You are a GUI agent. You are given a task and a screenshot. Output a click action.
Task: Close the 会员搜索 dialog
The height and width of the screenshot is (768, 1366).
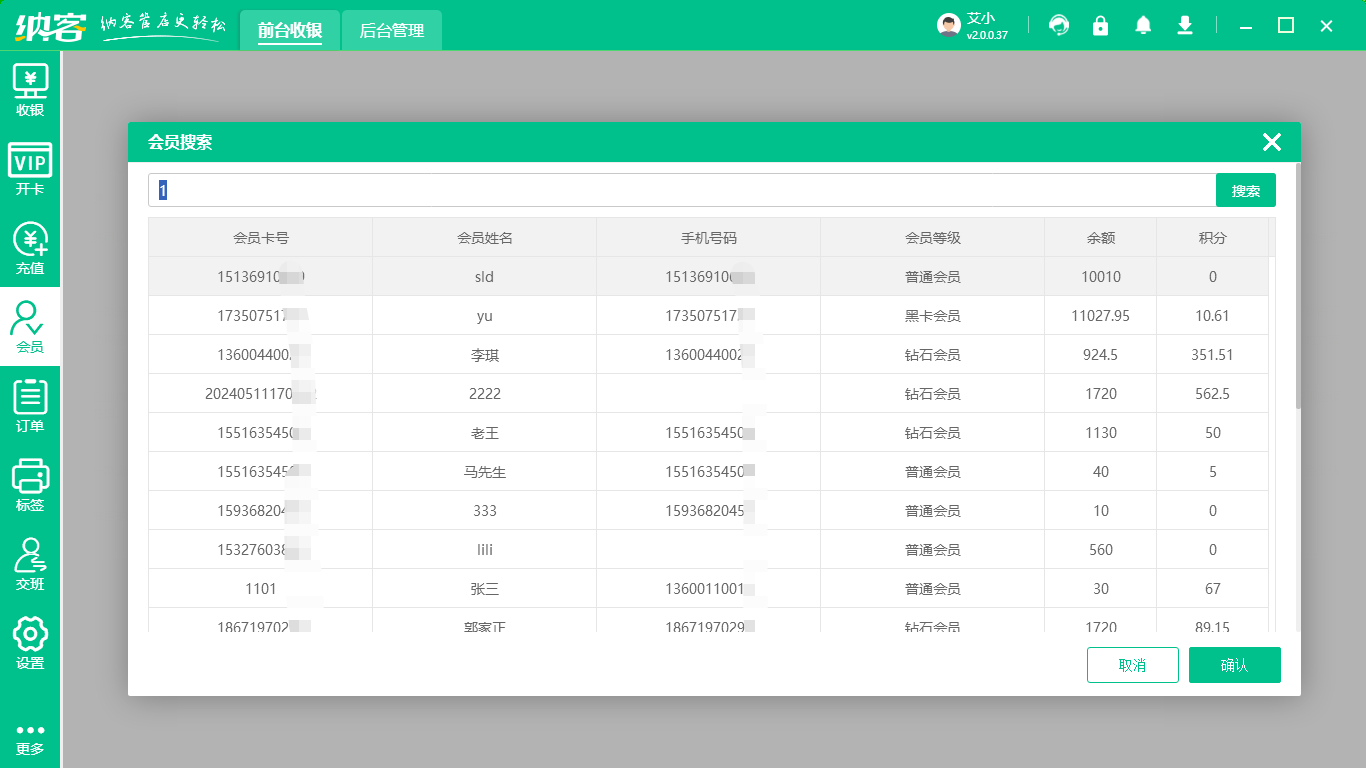coord(1271,142)
